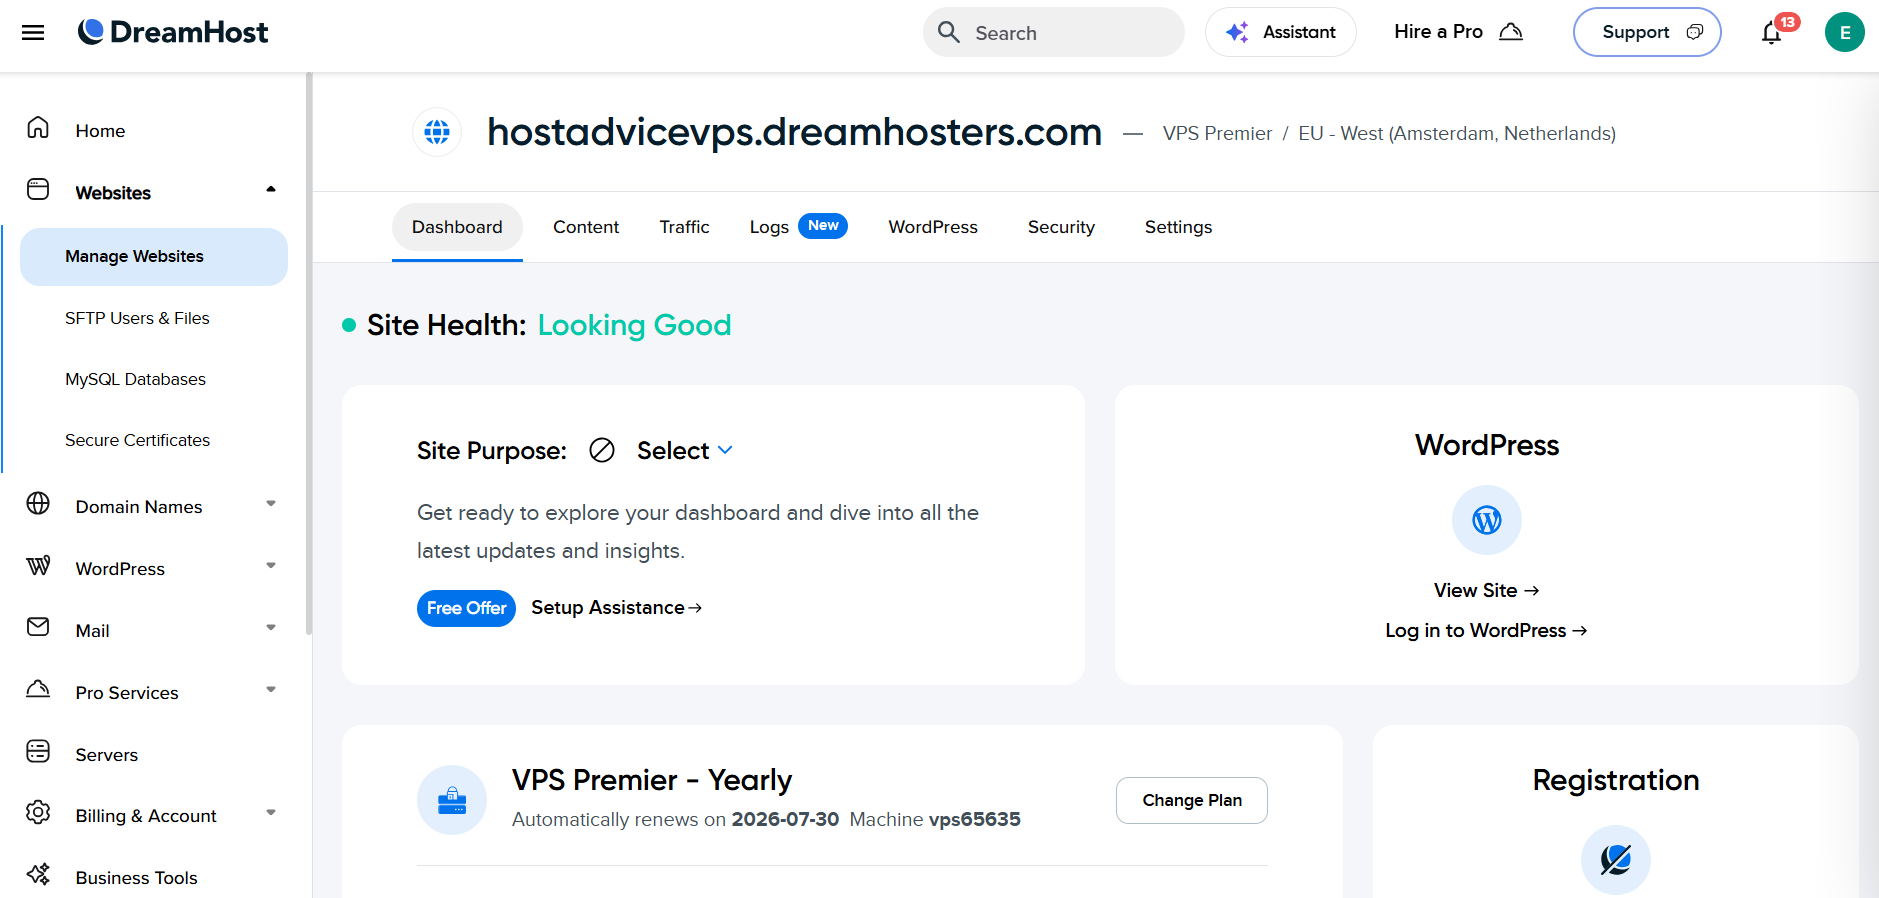Open Servers in the sidebar
The image size is (1879, 898).
(107, 755)
